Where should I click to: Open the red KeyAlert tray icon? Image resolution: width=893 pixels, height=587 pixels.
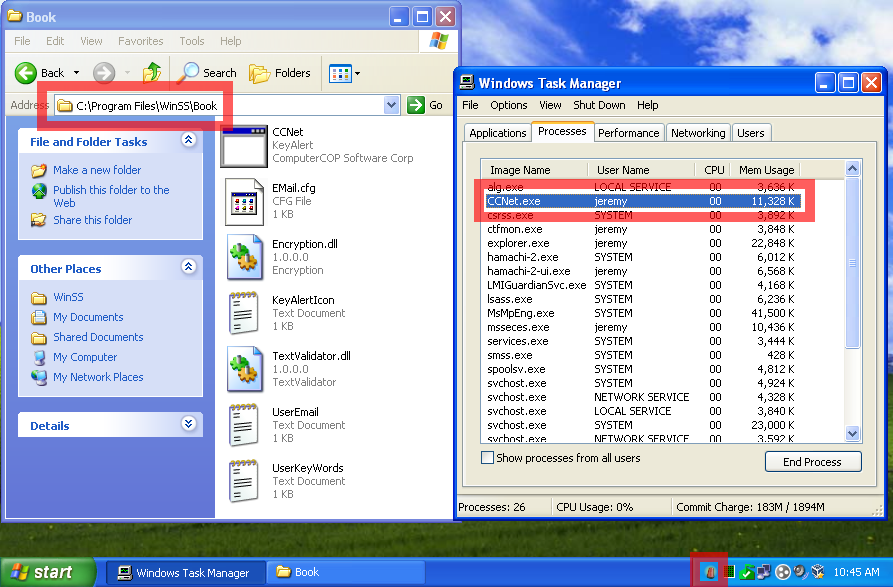[x=709, y=571]
